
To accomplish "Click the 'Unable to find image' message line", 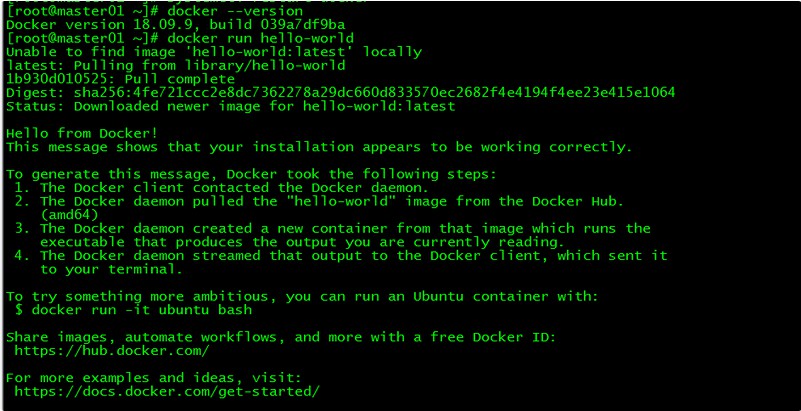I will pos(214,52).
